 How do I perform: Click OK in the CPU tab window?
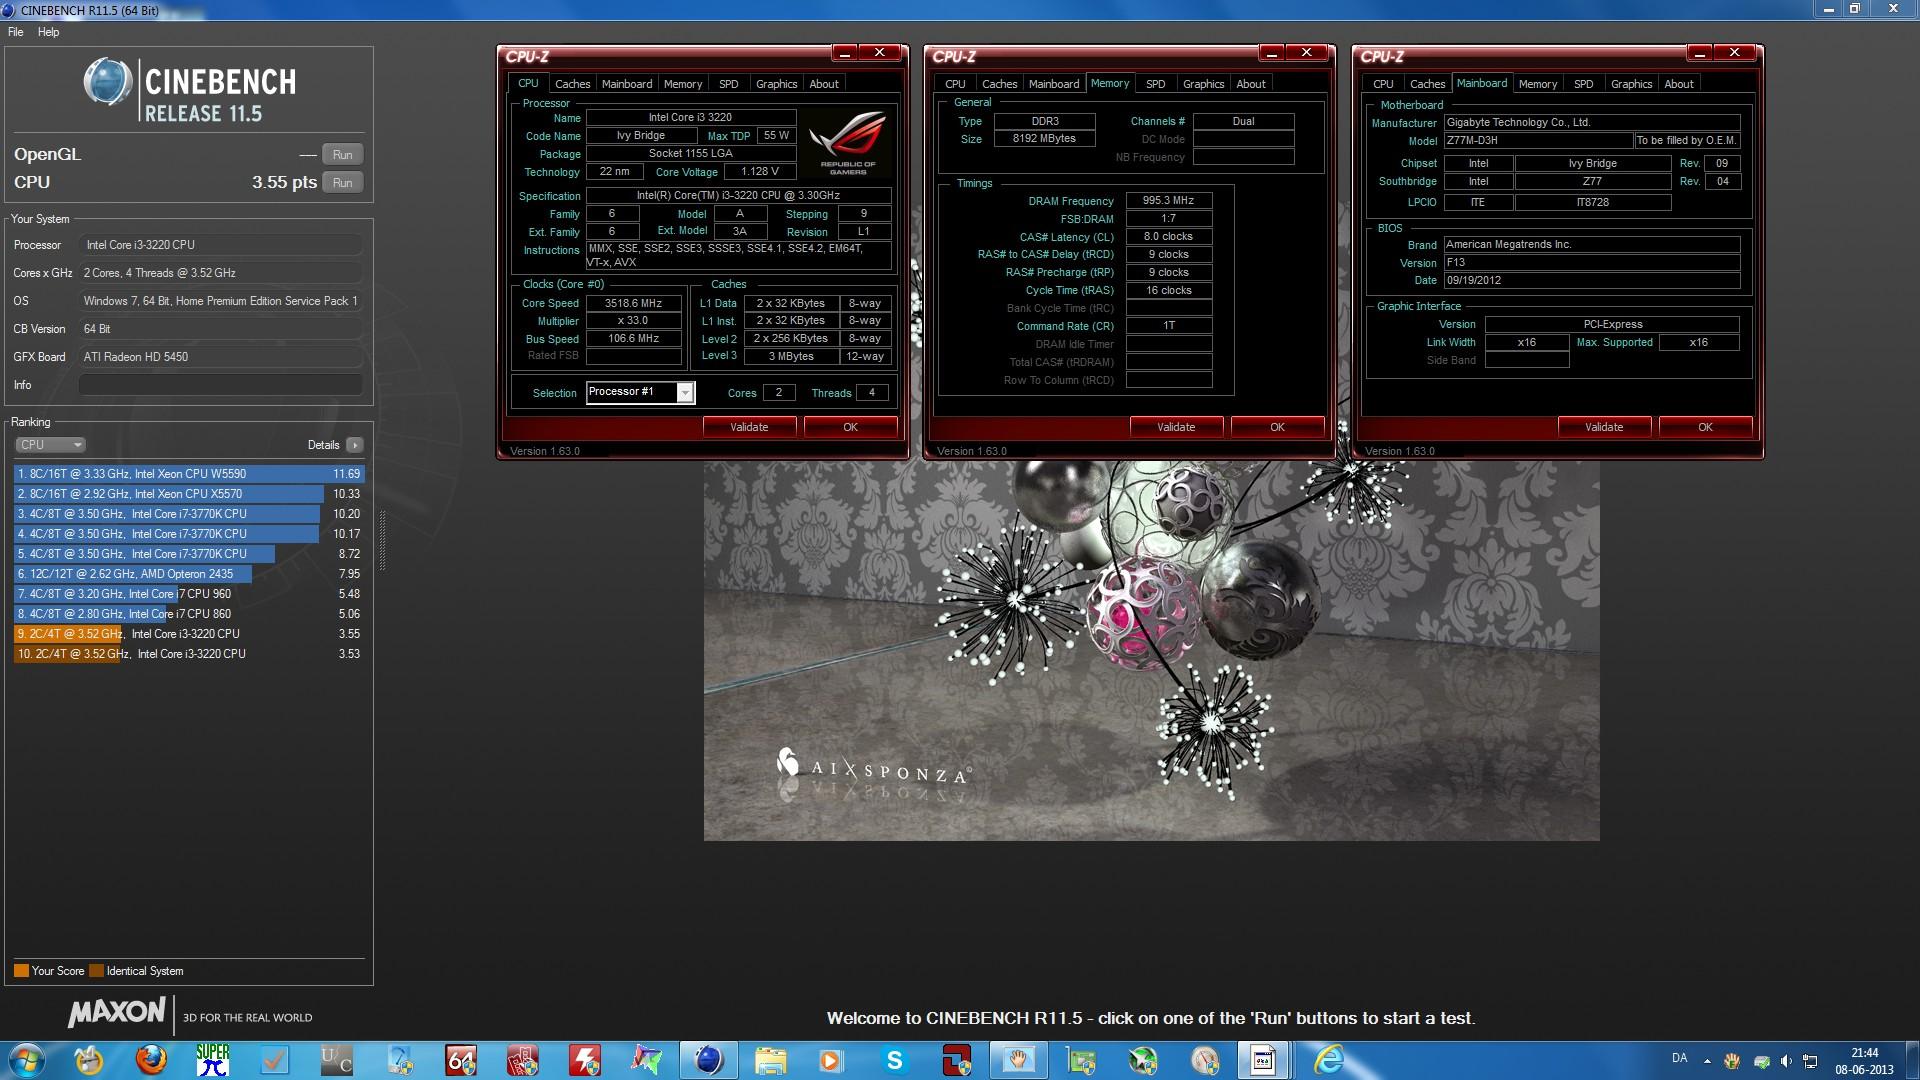pos(850,427)
